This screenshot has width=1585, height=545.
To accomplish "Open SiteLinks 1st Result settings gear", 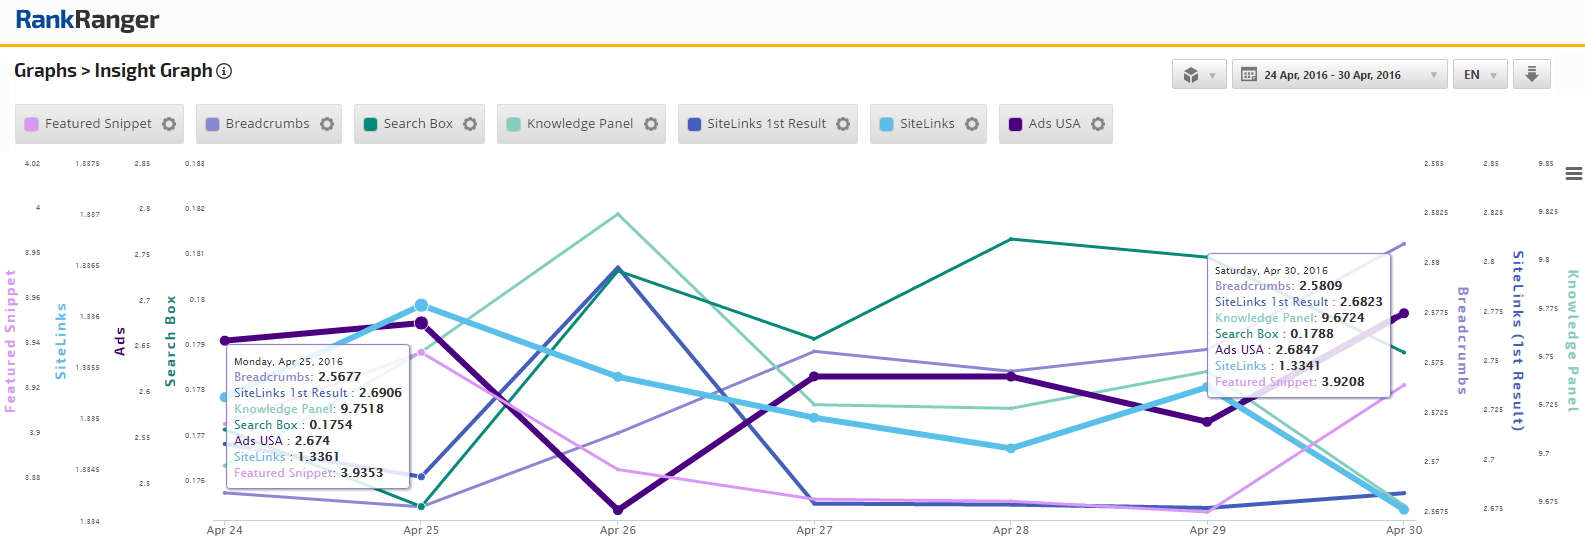I will (x=843, y=124).
